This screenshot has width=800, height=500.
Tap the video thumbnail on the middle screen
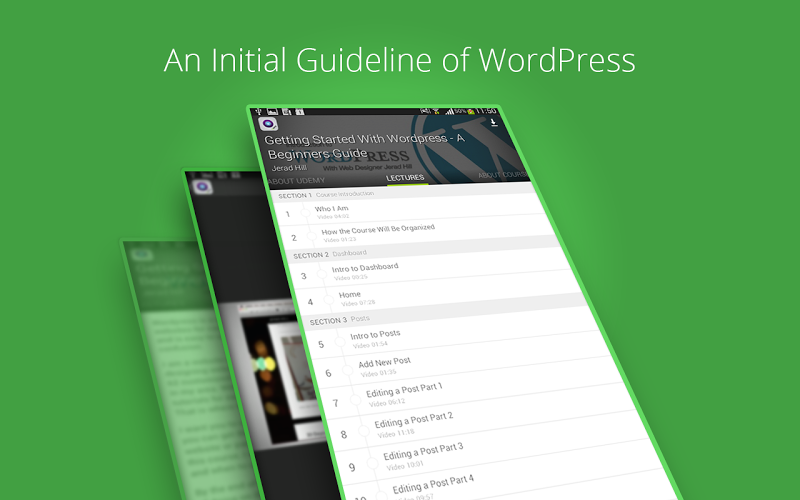coord(273,372)
